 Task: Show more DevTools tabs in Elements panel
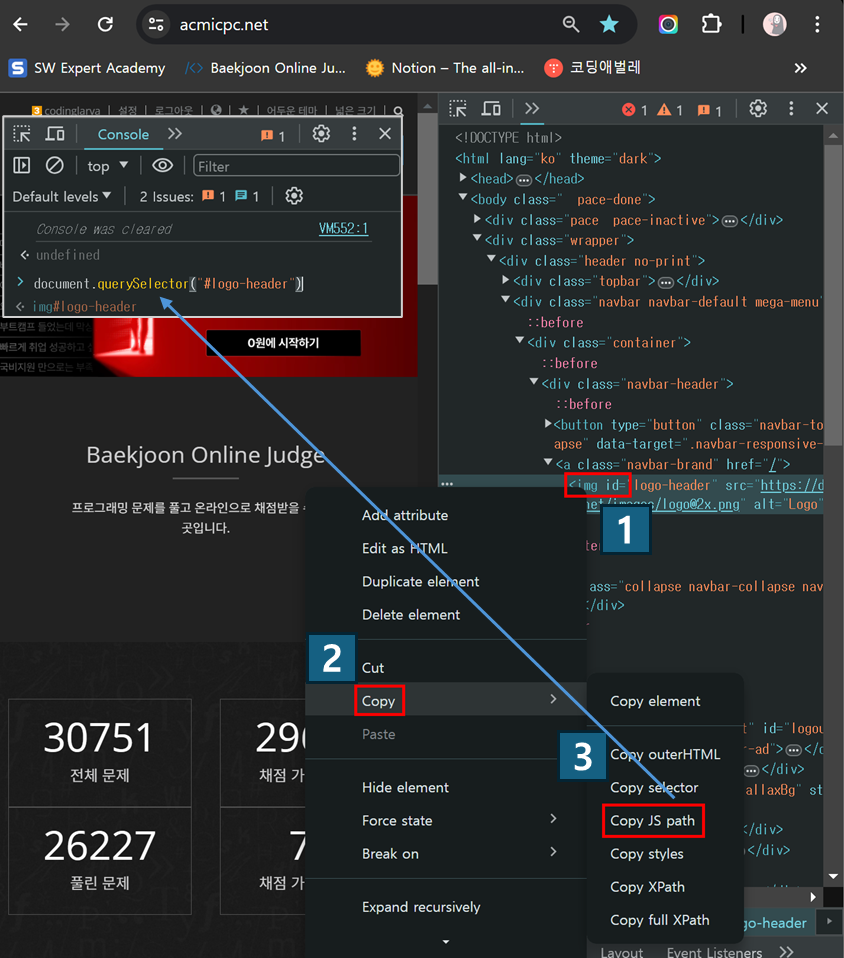click(x=532, y=109)
